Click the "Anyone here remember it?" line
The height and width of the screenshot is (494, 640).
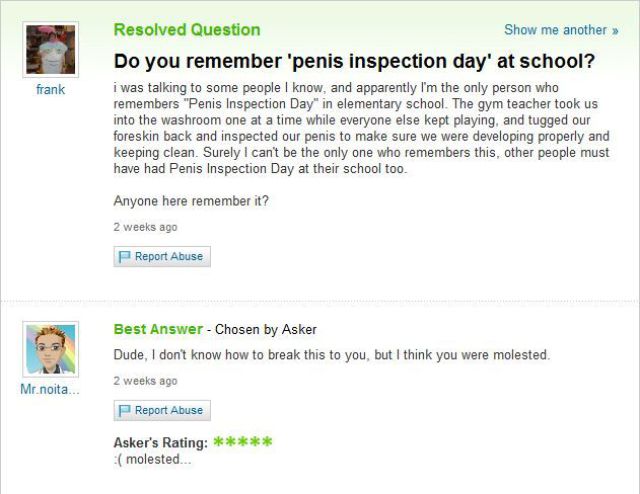[191, 201]
